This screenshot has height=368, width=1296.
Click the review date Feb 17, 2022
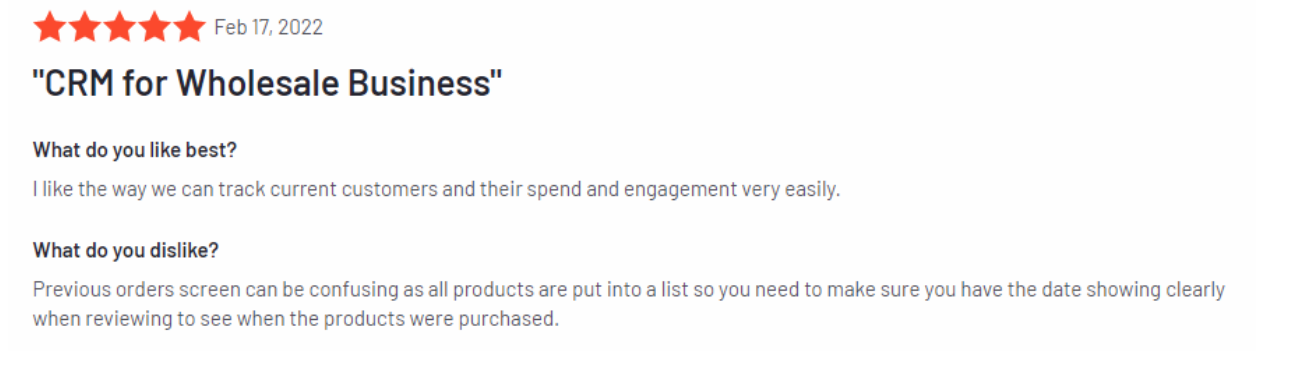pyautogui.click(x=268, y=27)
